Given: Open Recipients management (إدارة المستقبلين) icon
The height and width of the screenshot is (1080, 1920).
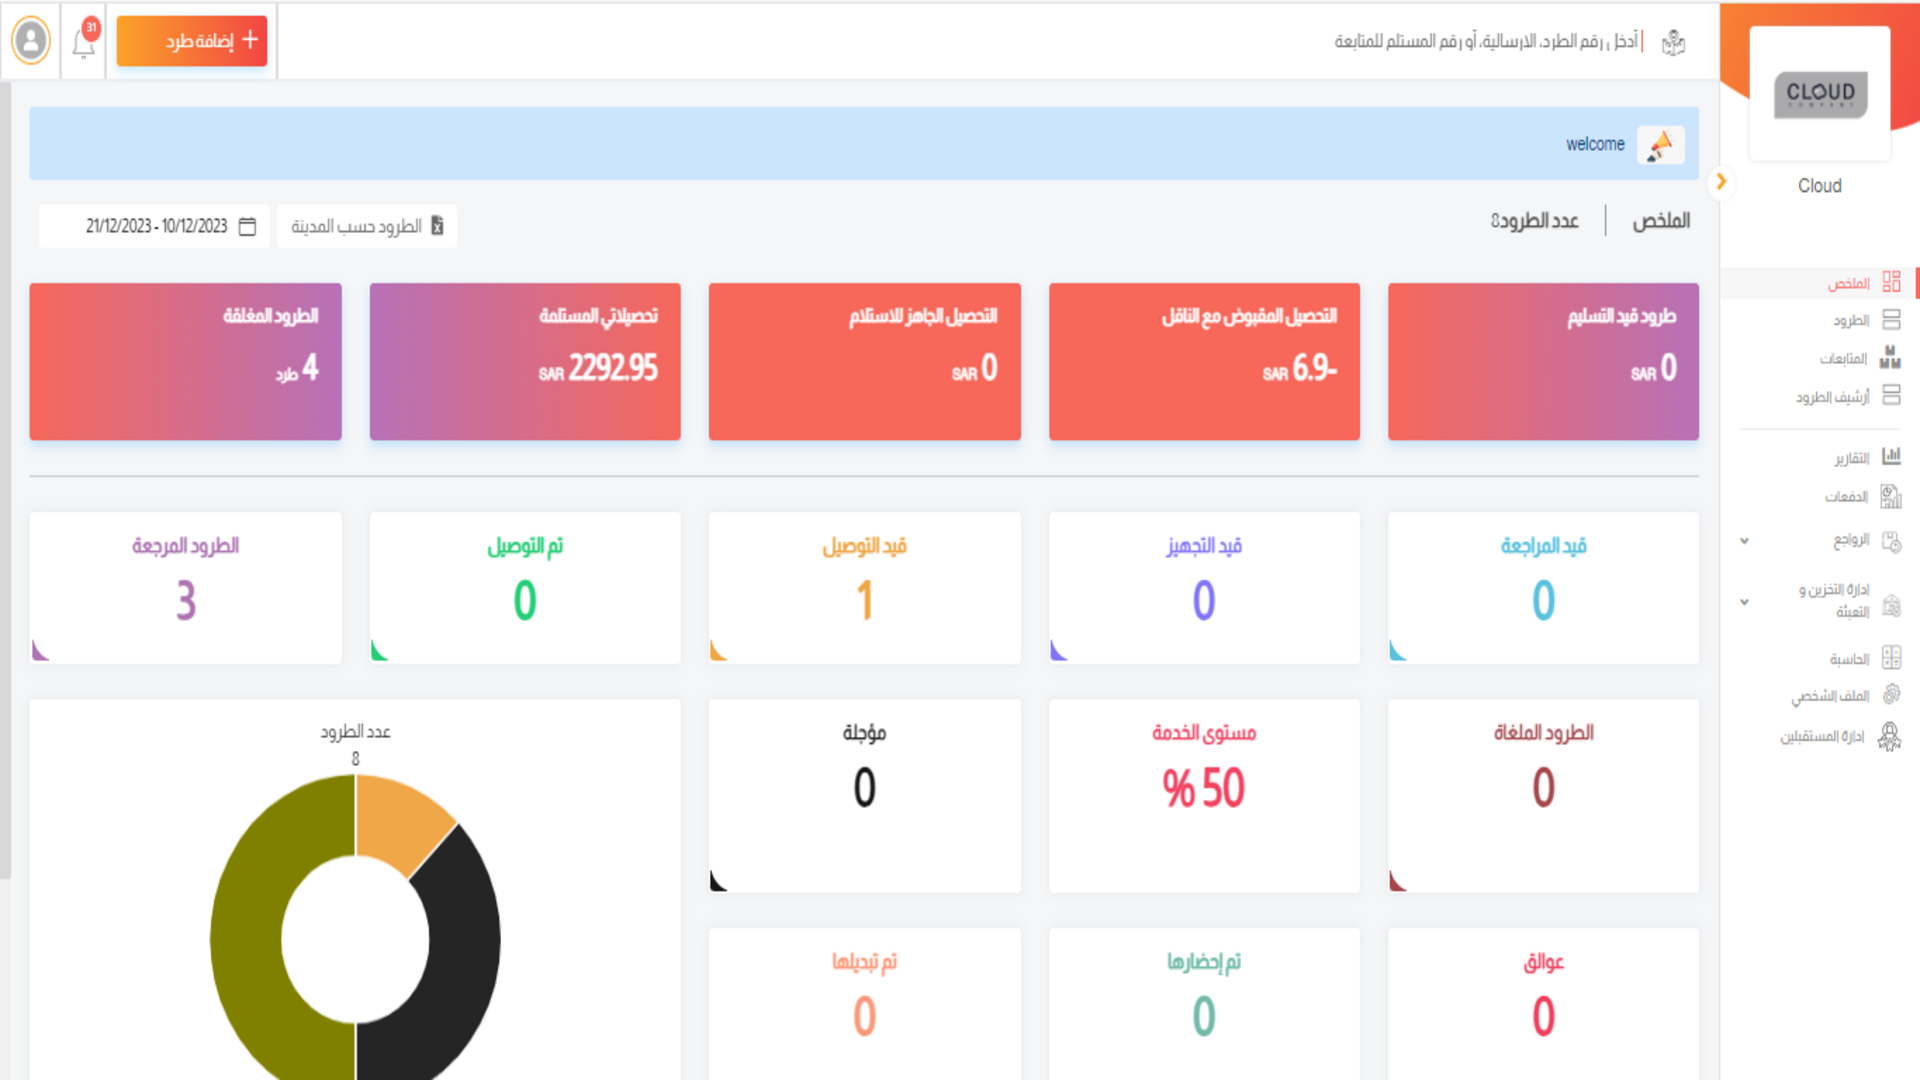Looking at the screenshot, I should 1889,736.
